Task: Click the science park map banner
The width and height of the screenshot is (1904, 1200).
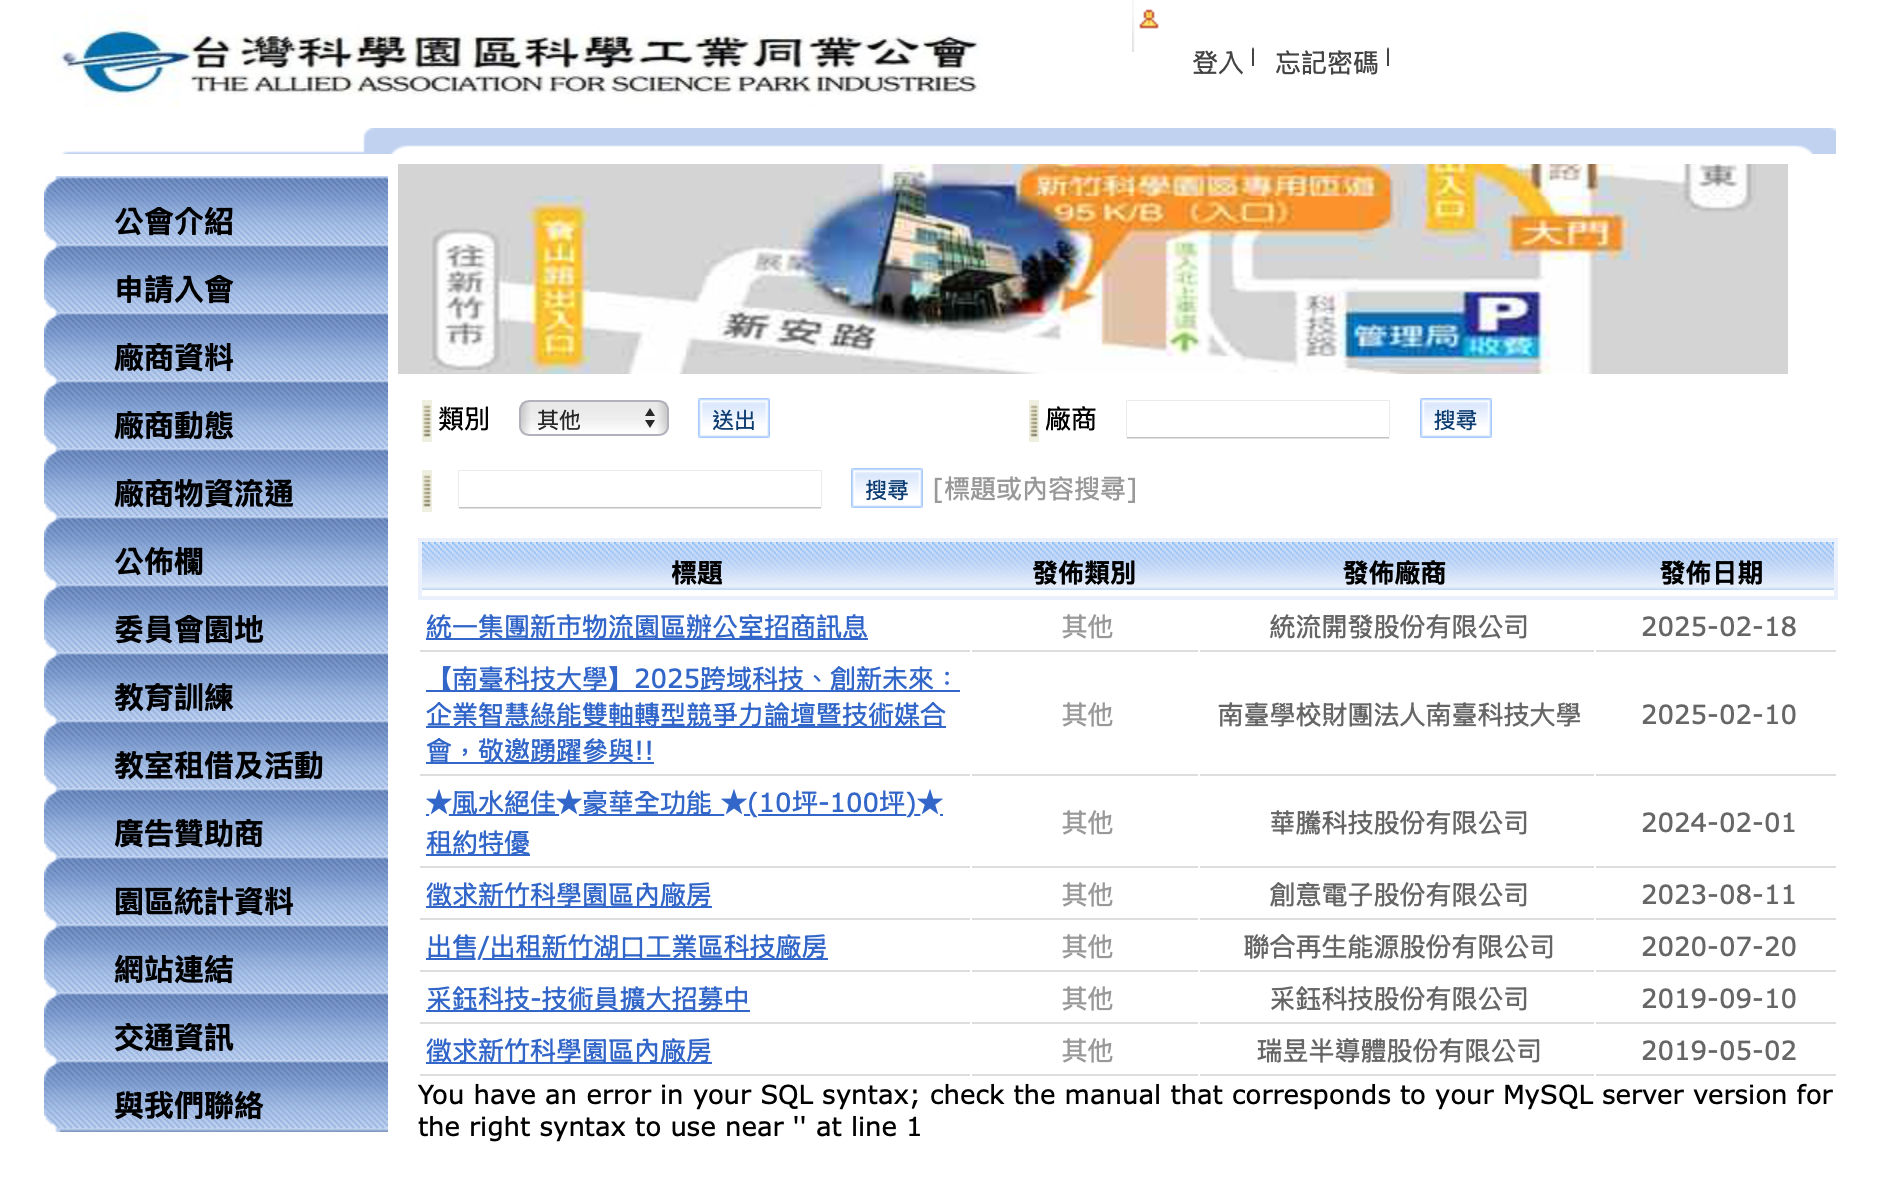Action: 1092,269
